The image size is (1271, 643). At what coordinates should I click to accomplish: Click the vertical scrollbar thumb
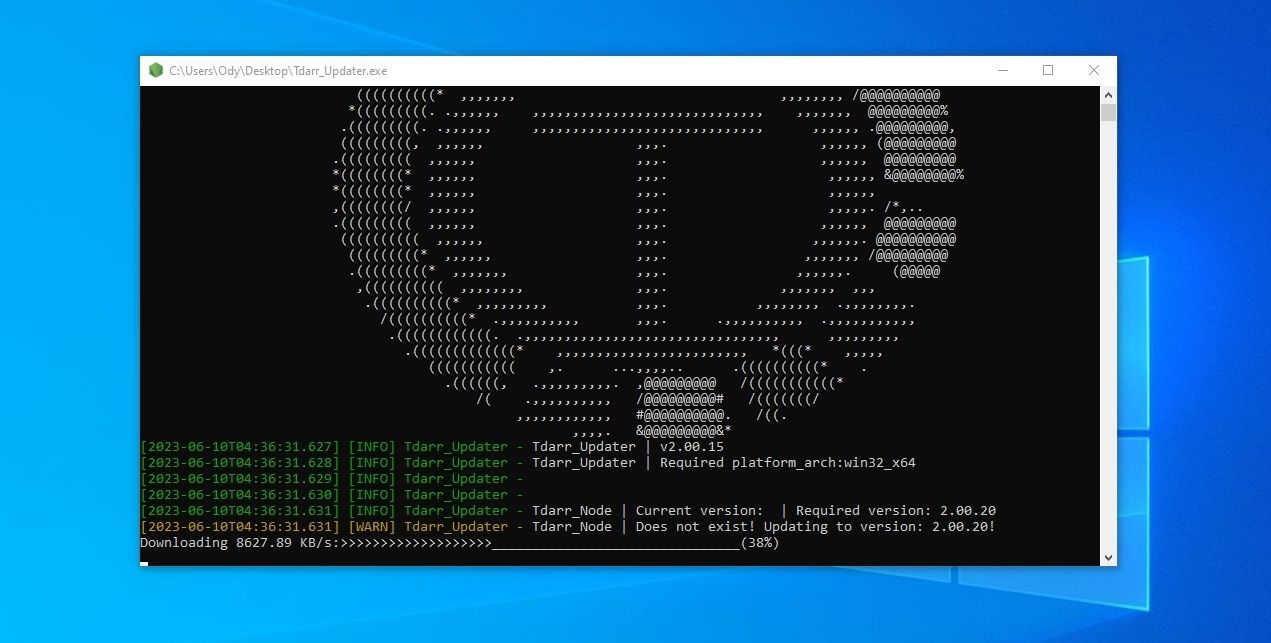tap(1108, 112)
